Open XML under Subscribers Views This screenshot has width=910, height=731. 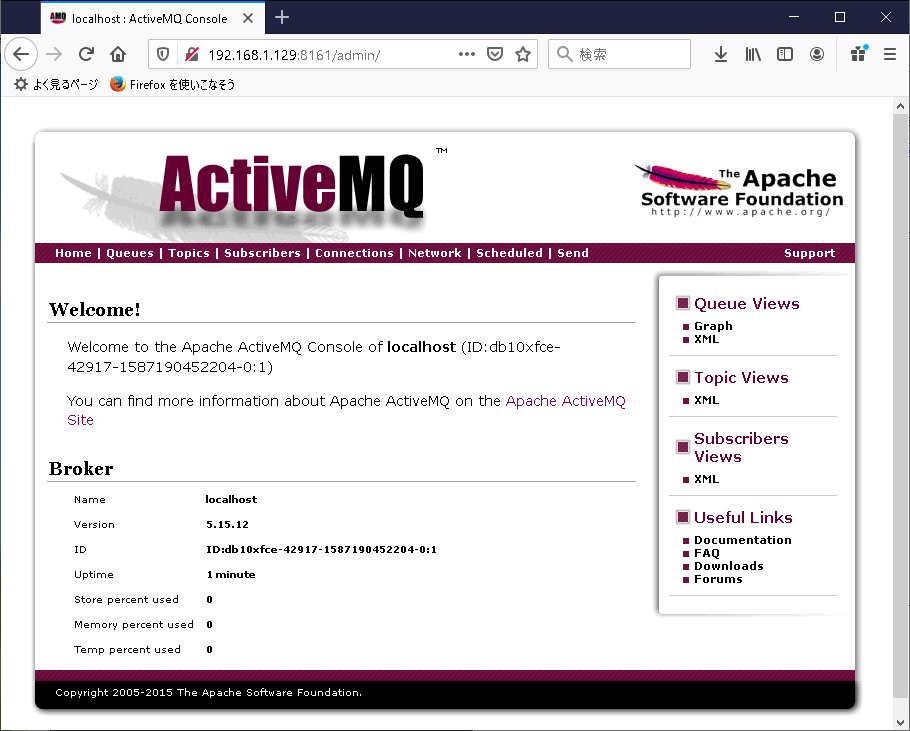tap(706, 479)
